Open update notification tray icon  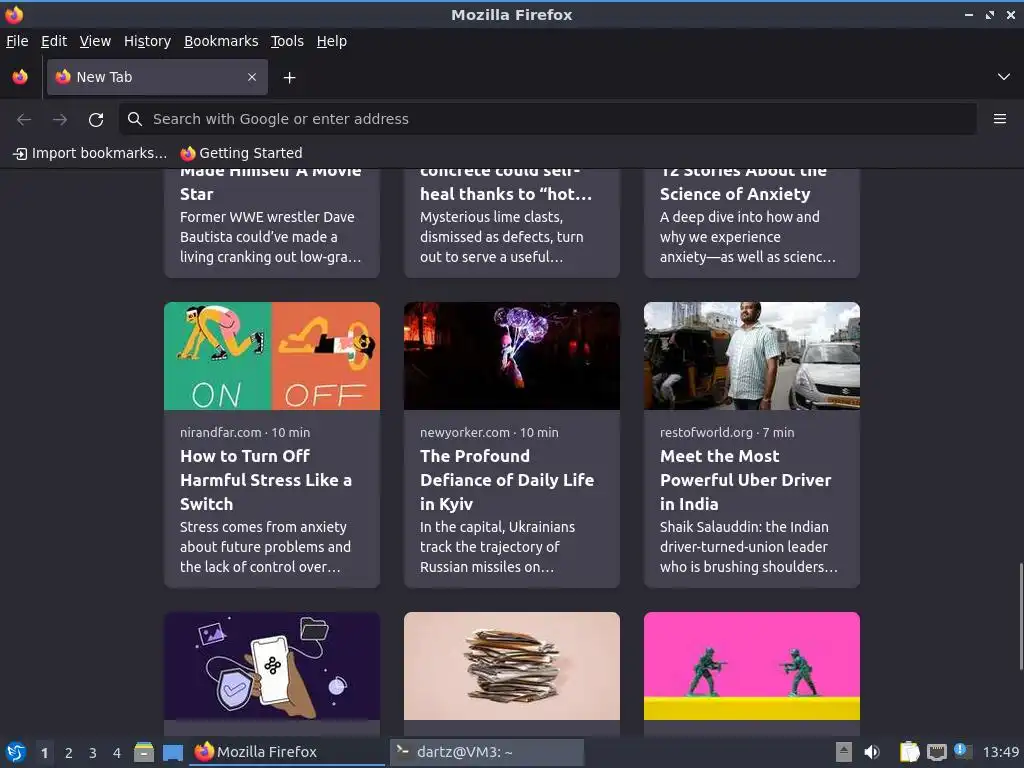962,751
